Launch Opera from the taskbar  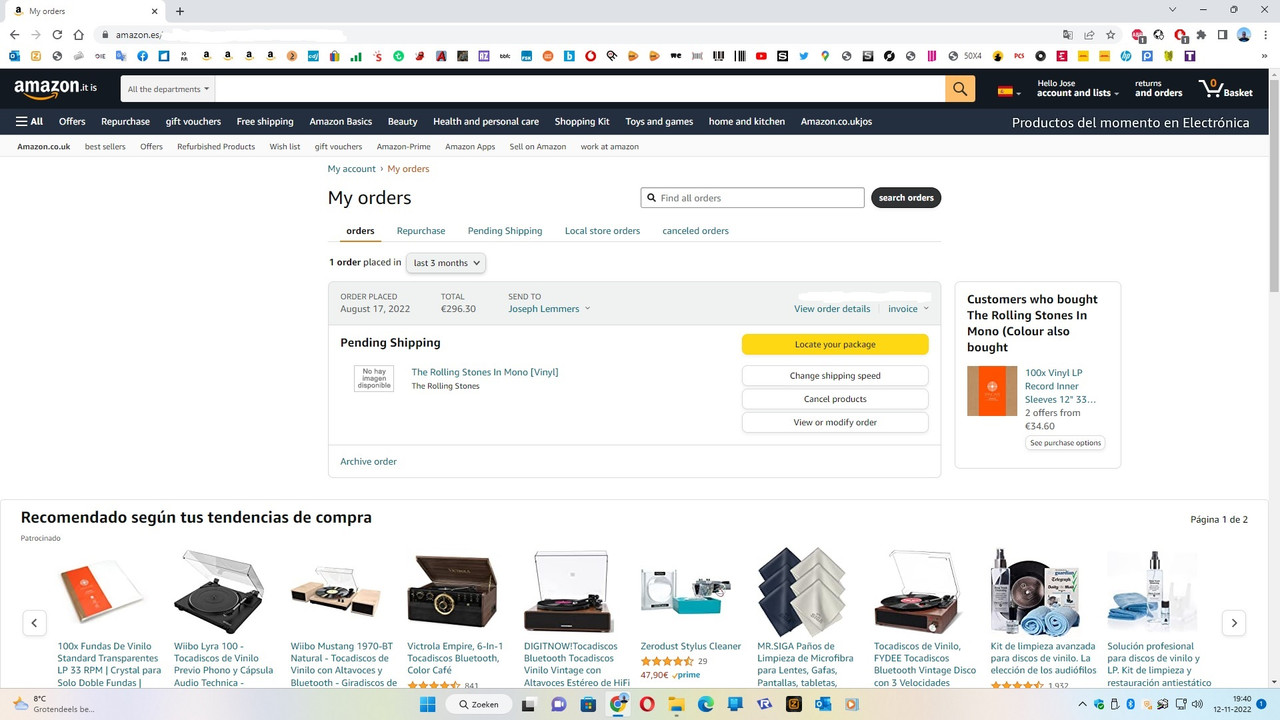pyautogui.click(x=647, y=704)
